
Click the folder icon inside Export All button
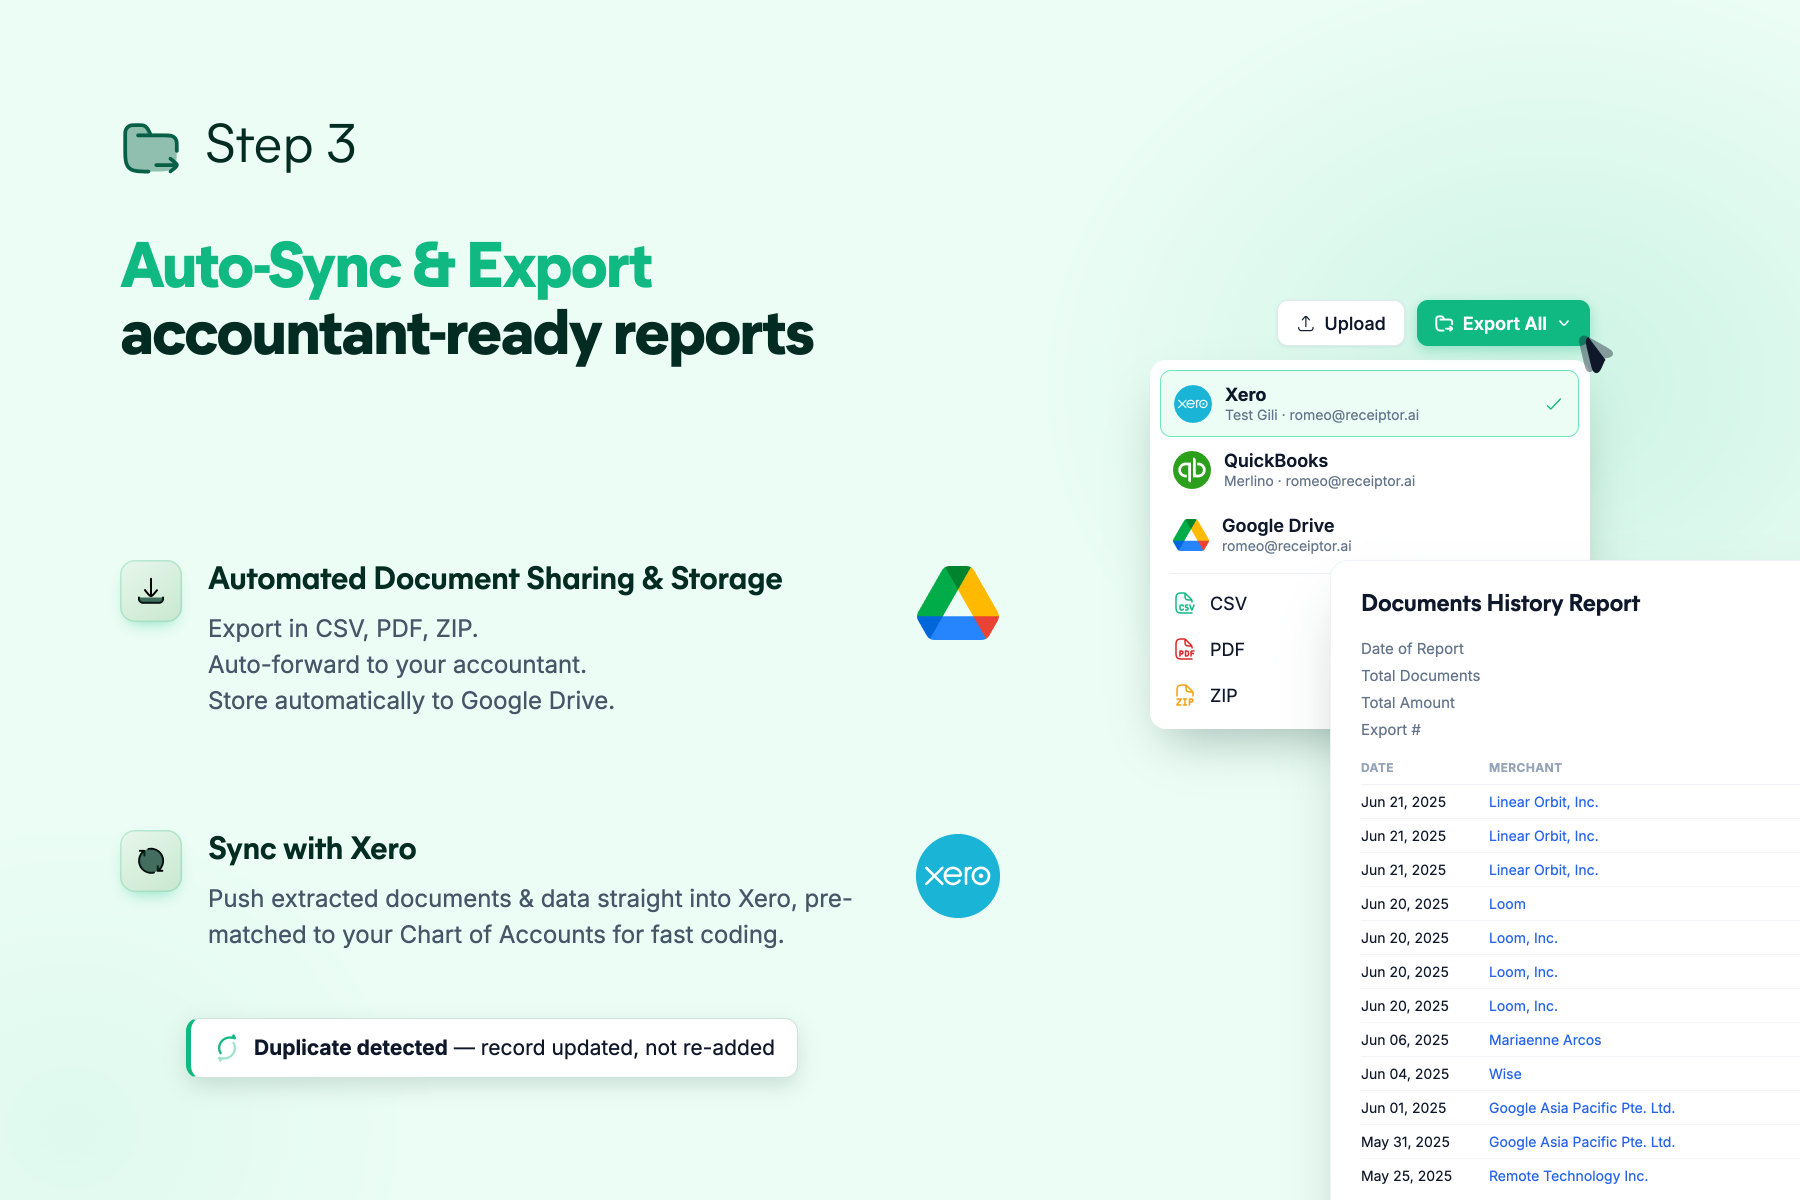pos(1444,323)
